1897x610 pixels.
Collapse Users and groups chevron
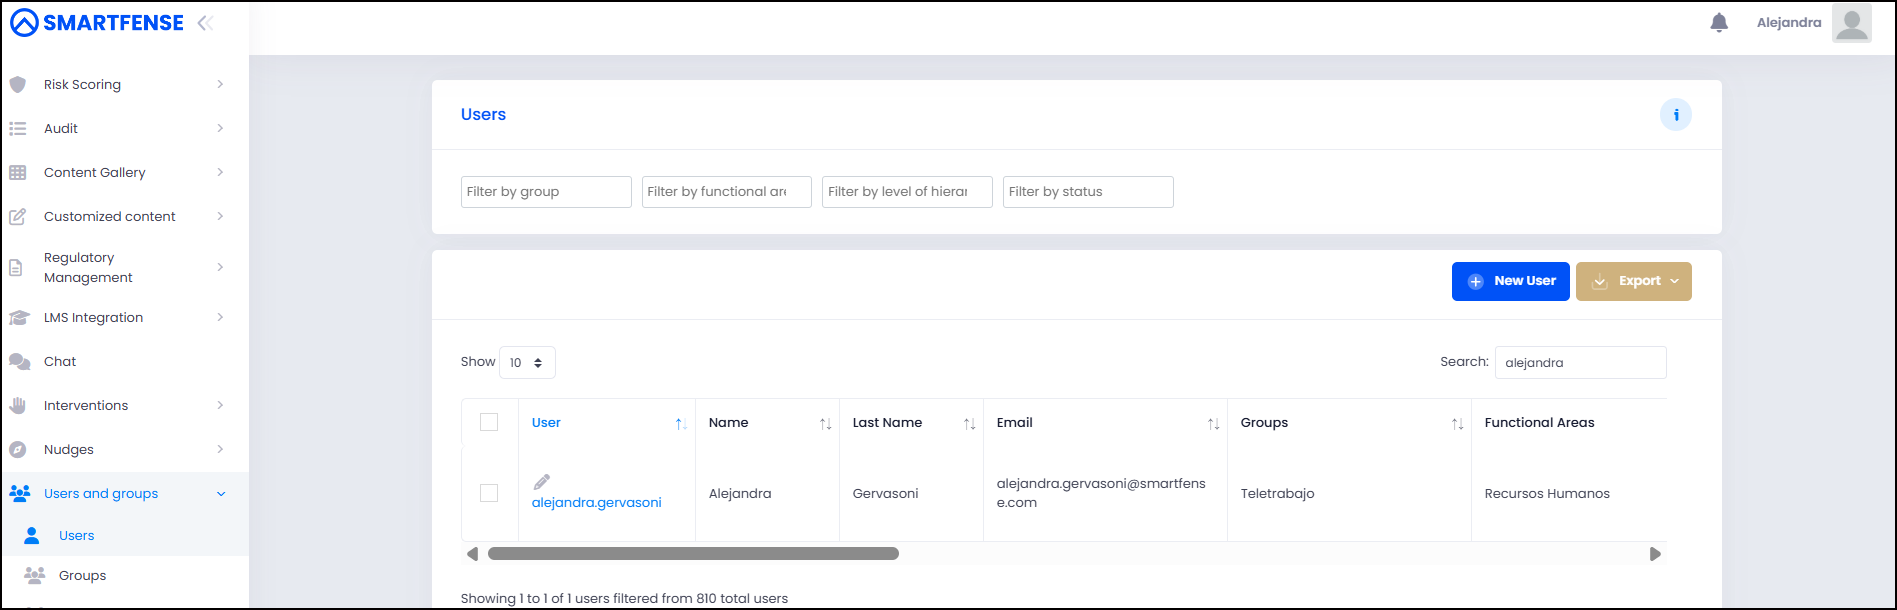tap(221, 494)
